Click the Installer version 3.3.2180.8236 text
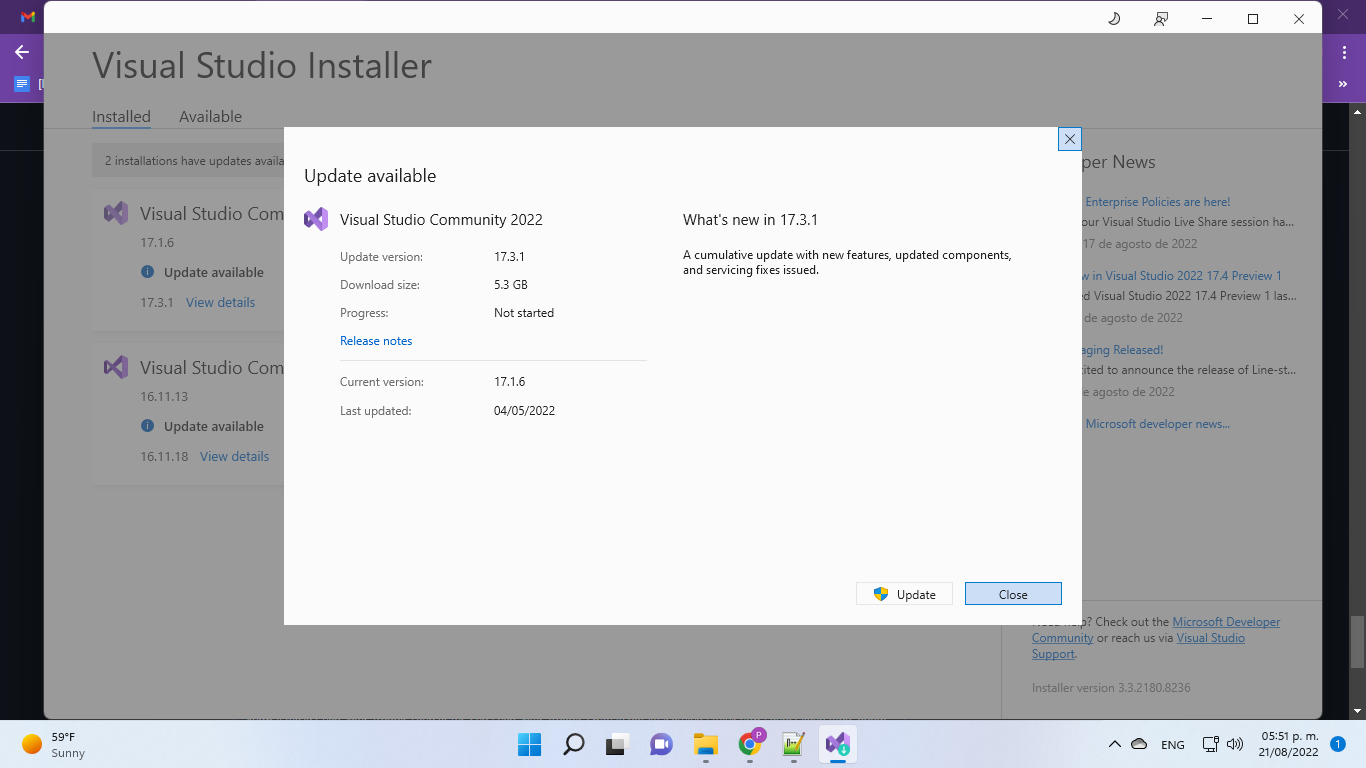 point(1111,688)
